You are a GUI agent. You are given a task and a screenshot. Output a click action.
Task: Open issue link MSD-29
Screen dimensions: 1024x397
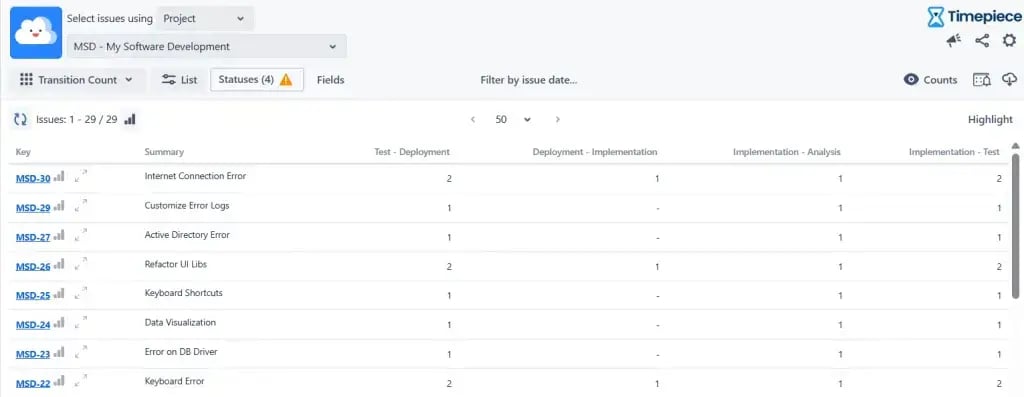[33, 208]
